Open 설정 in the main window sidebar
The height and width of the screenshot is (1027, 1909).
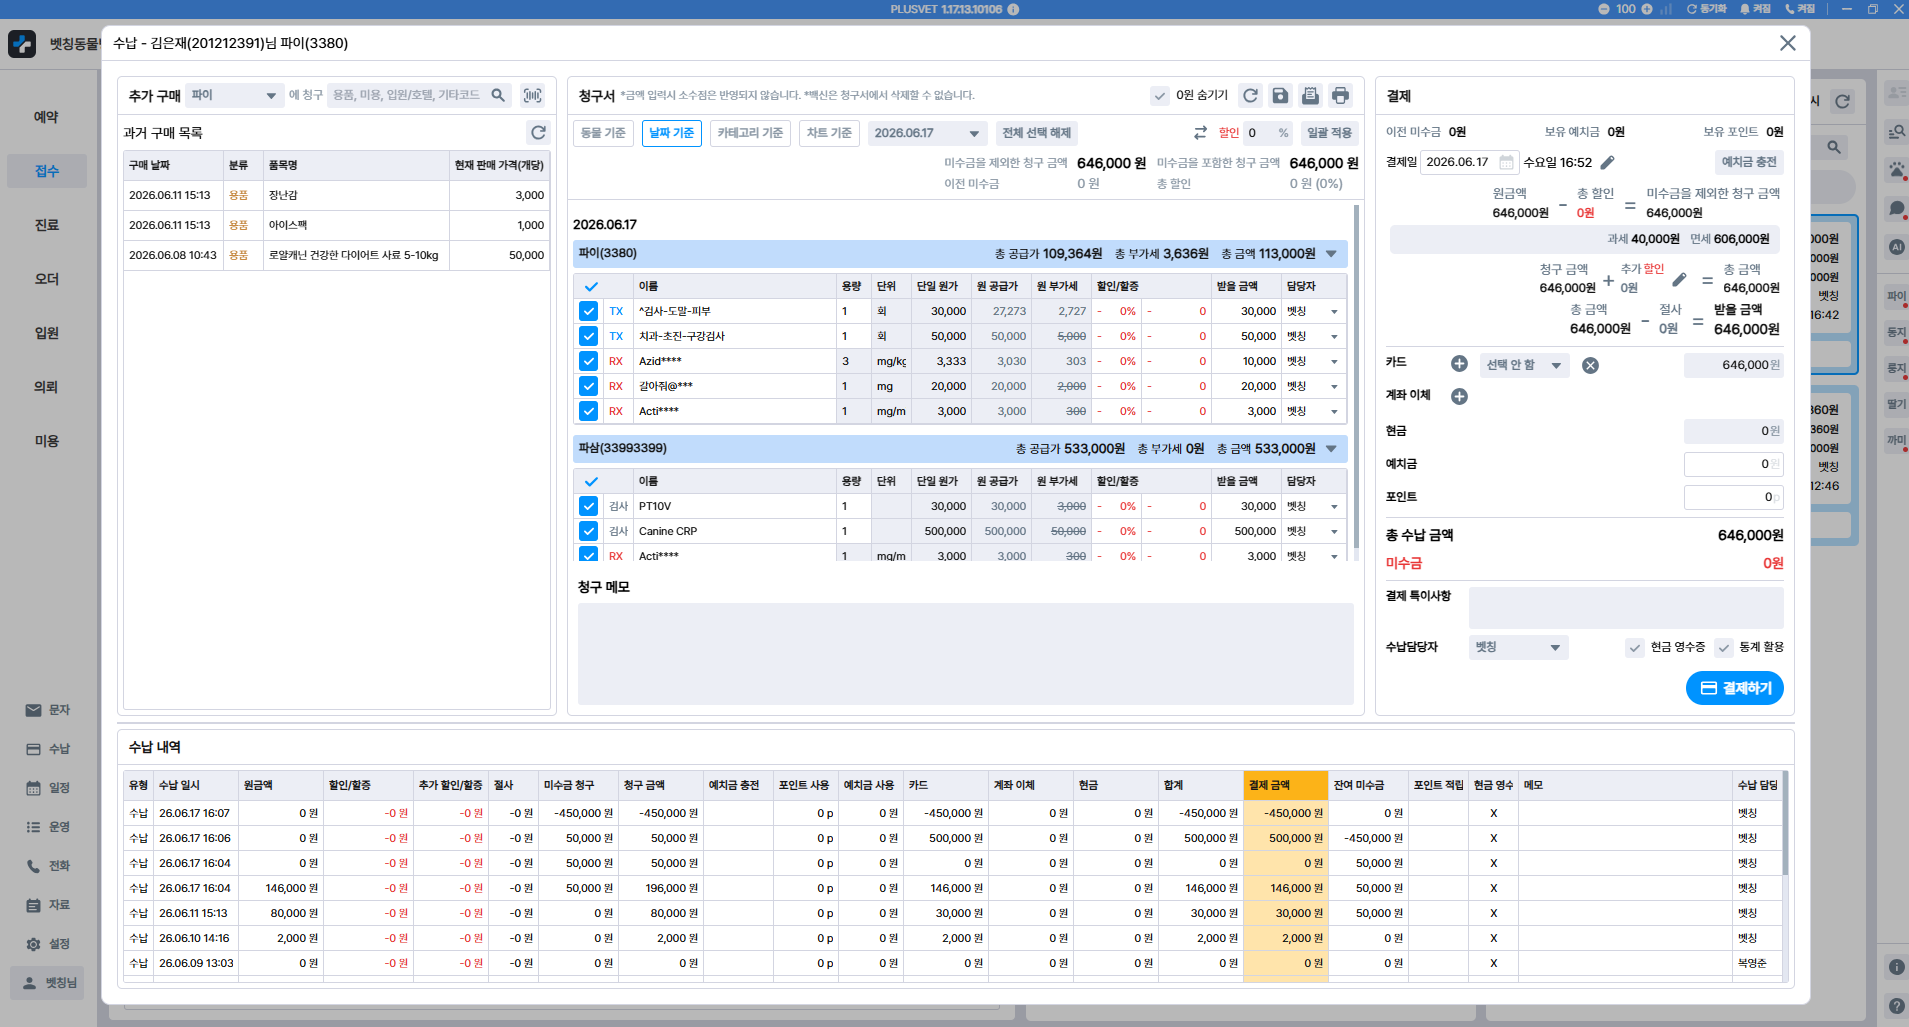coord(48,944)
